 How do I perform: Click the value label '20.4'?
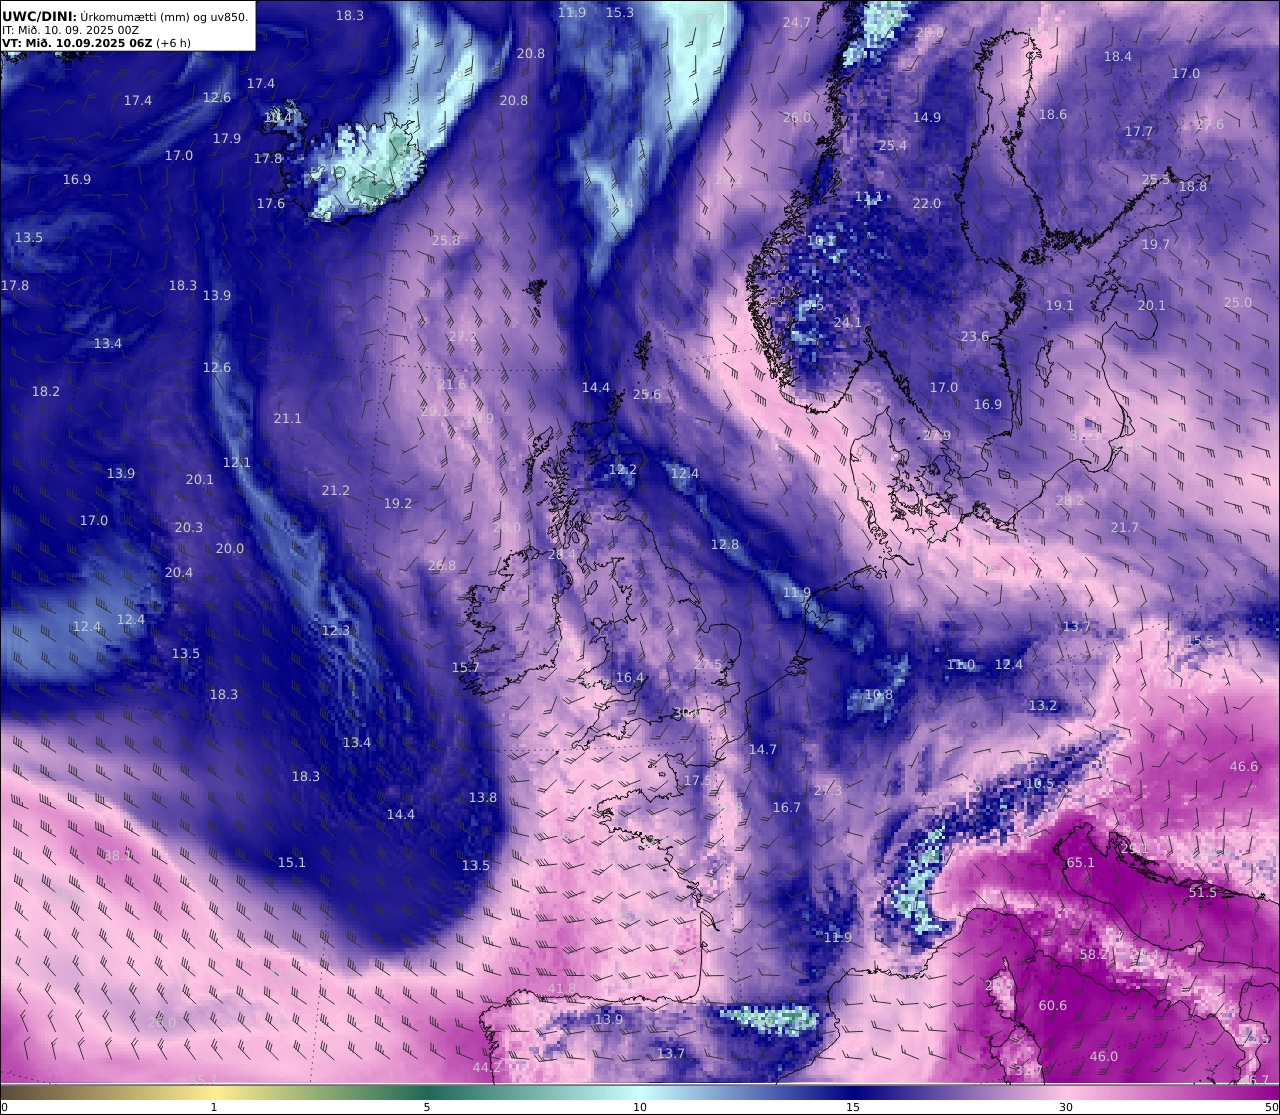coord(179,572)
